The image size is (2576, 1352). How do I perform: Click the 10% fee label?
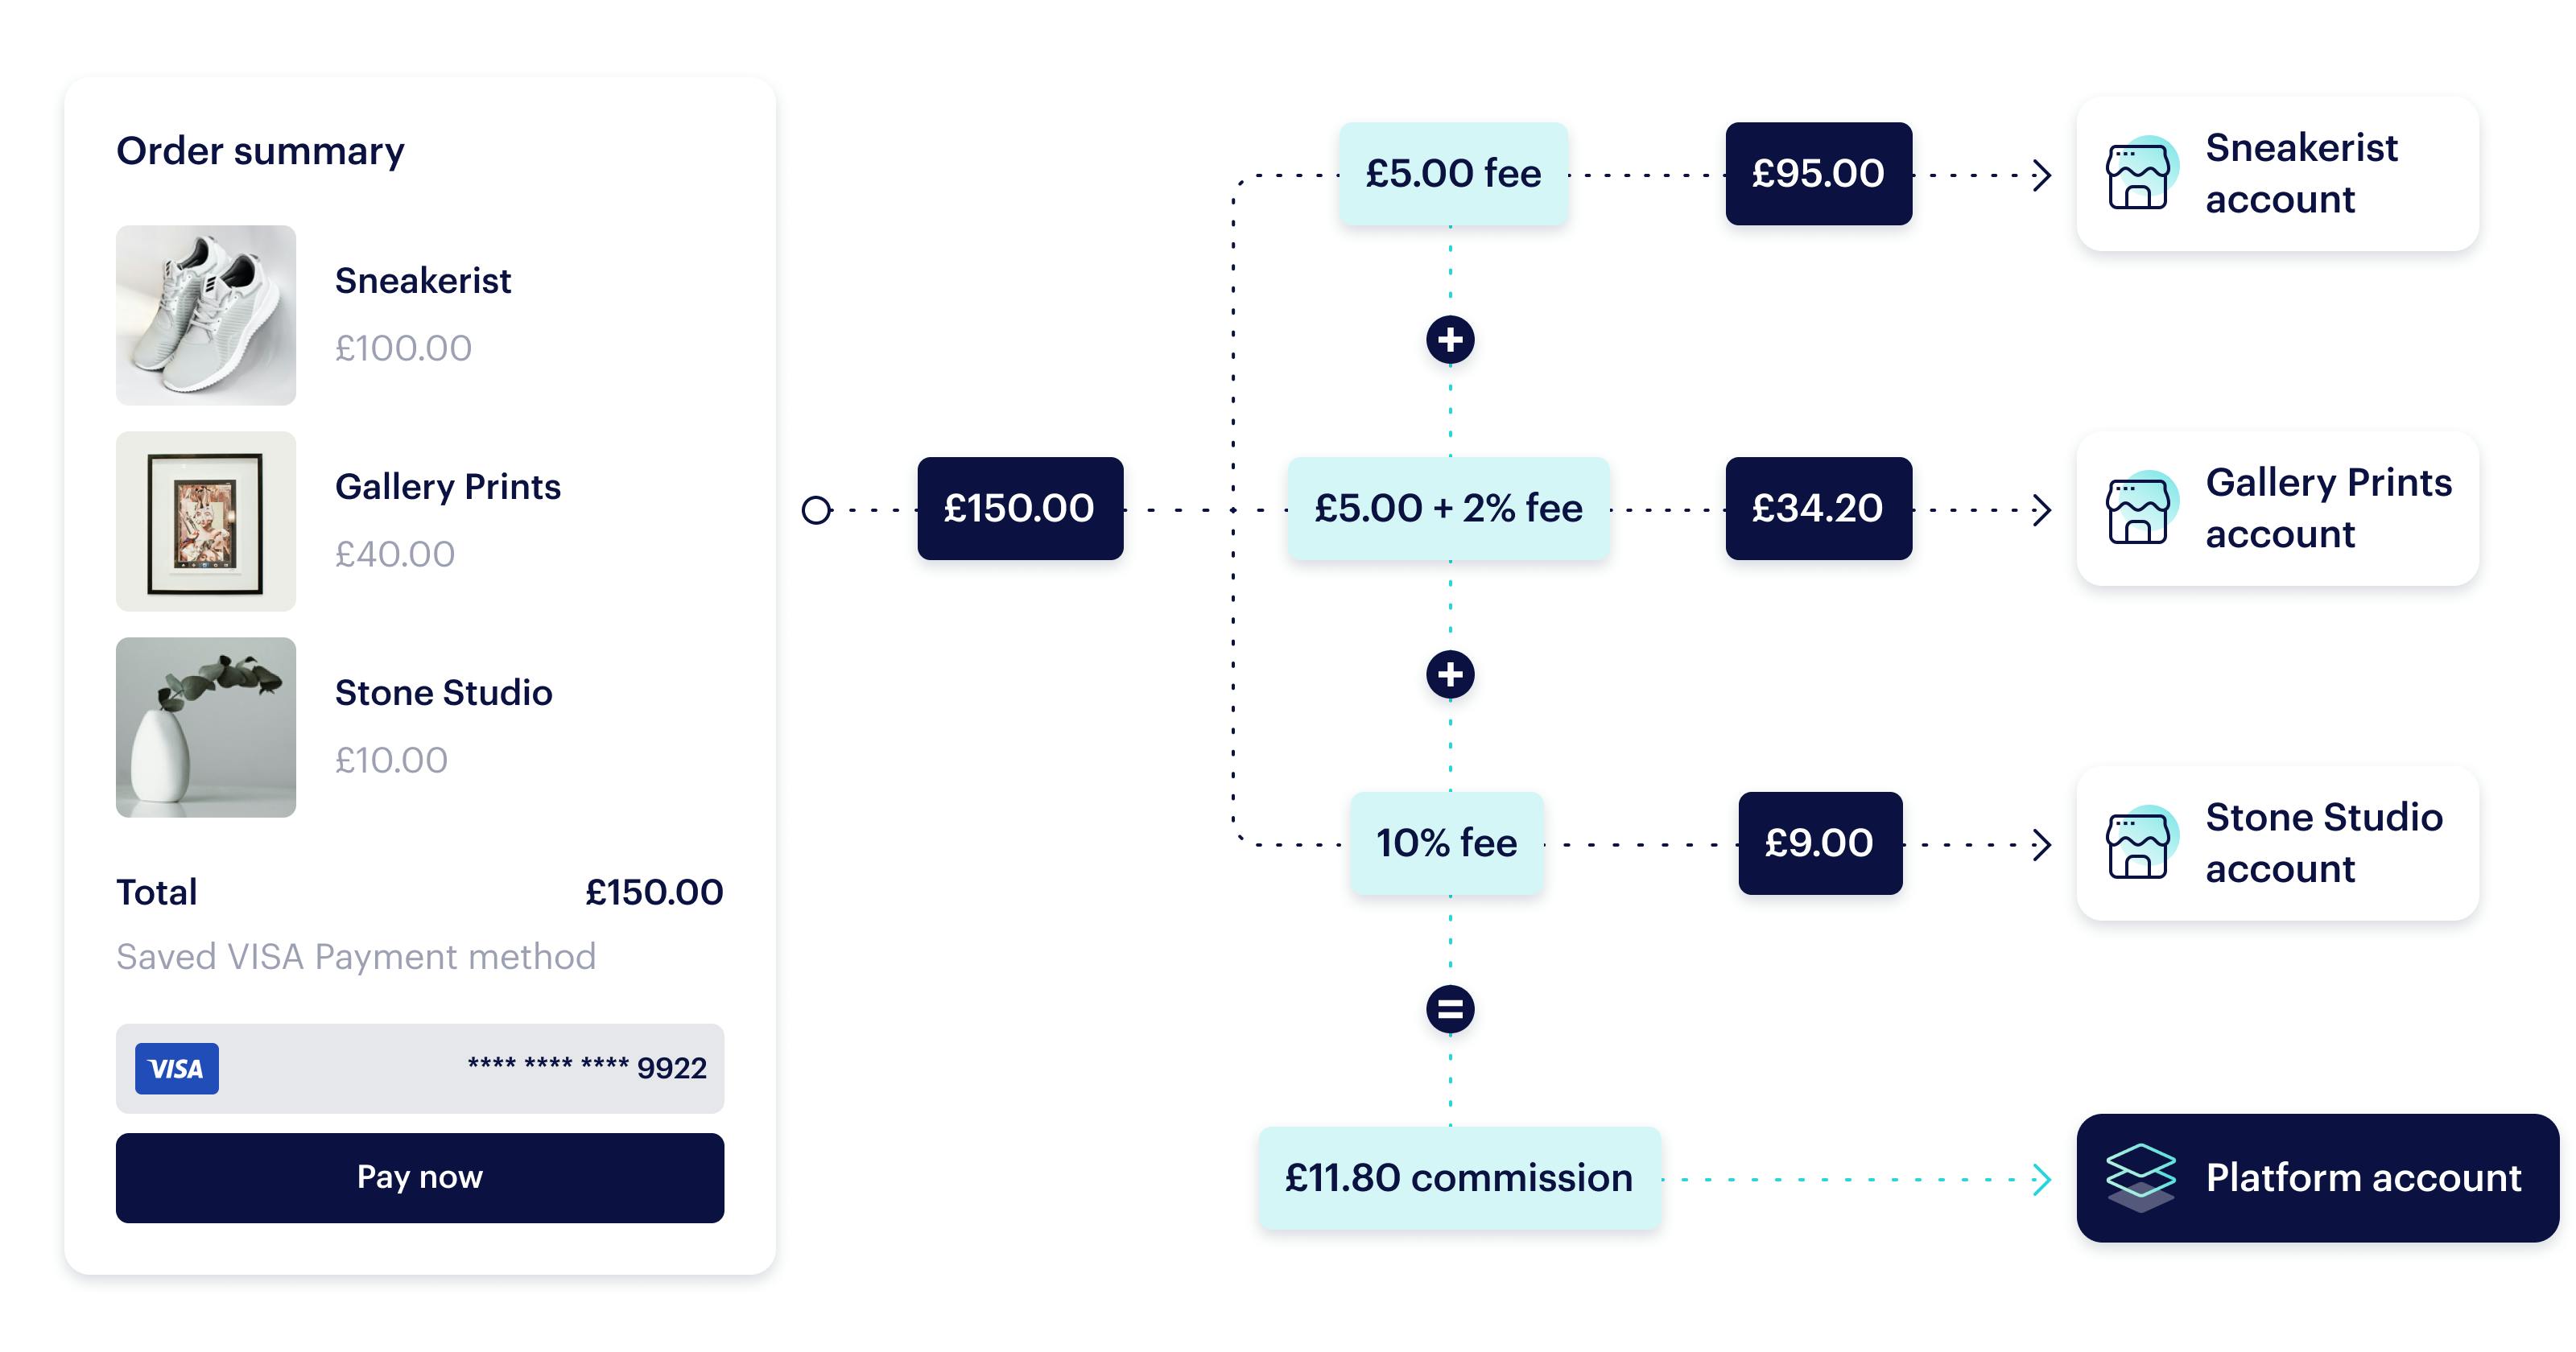1446,843
